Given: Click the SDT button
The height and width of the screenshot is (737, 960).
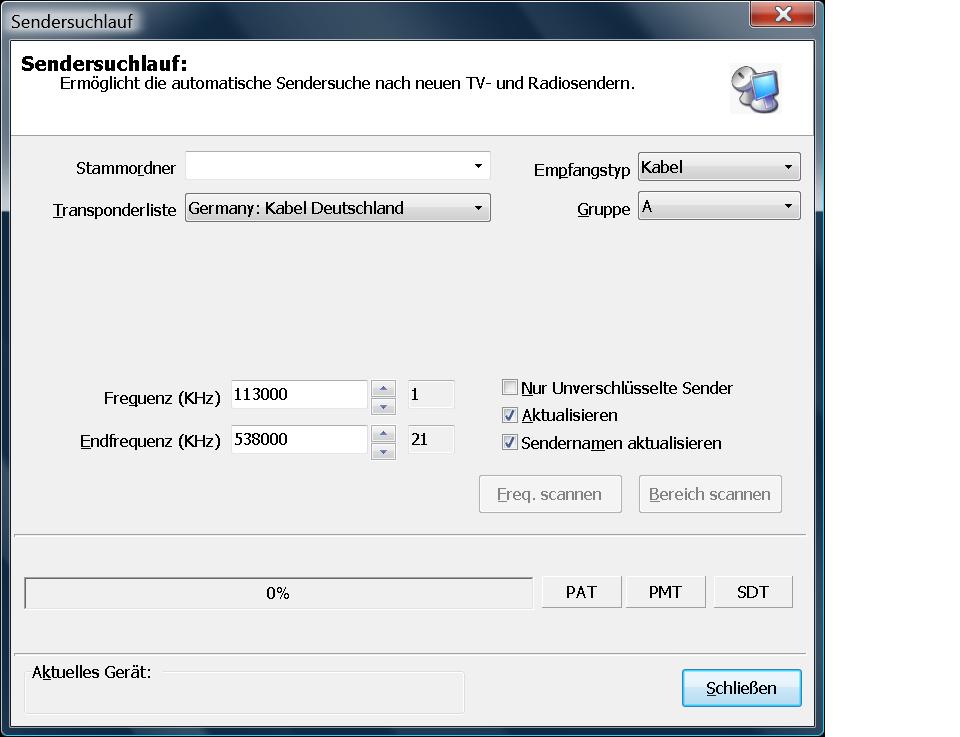Looking at the screenshot, I should coord(753,592).
